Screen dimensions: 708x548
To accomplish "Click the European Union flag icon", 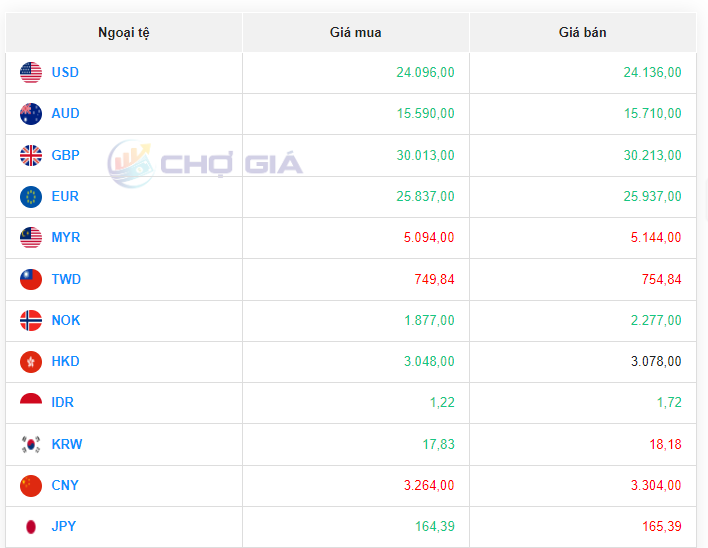I will click(31, 197).
